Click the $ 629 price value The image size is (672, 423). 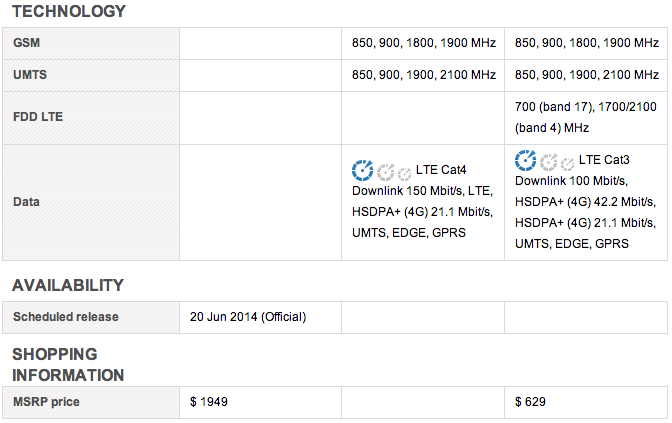click(x=531, y=401)
